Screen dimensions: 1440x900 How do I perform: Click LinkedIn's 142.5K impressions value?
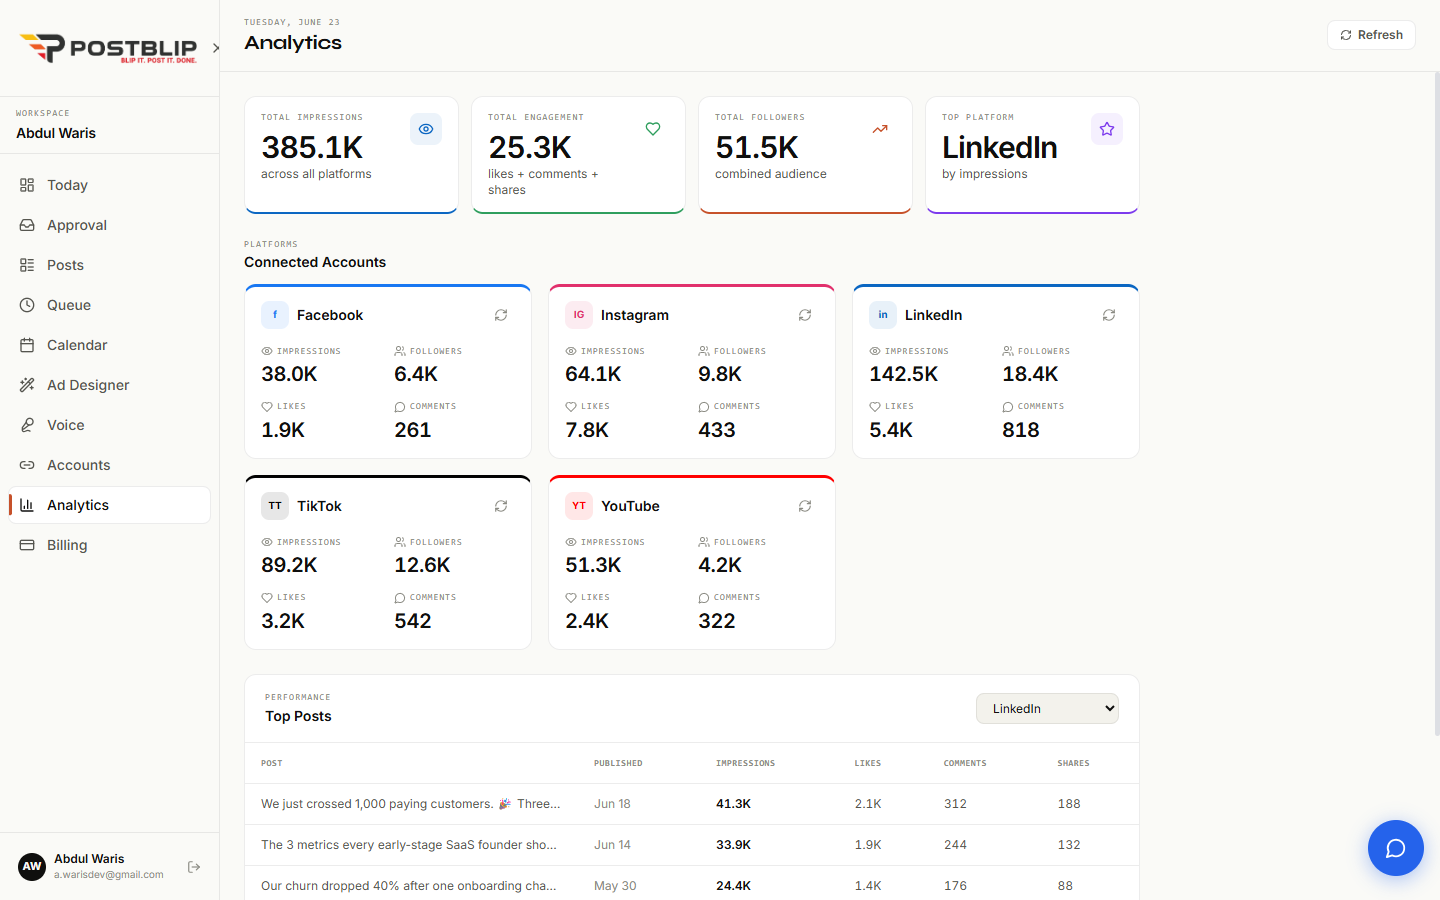pyautogui.click(x=904, y=374)
